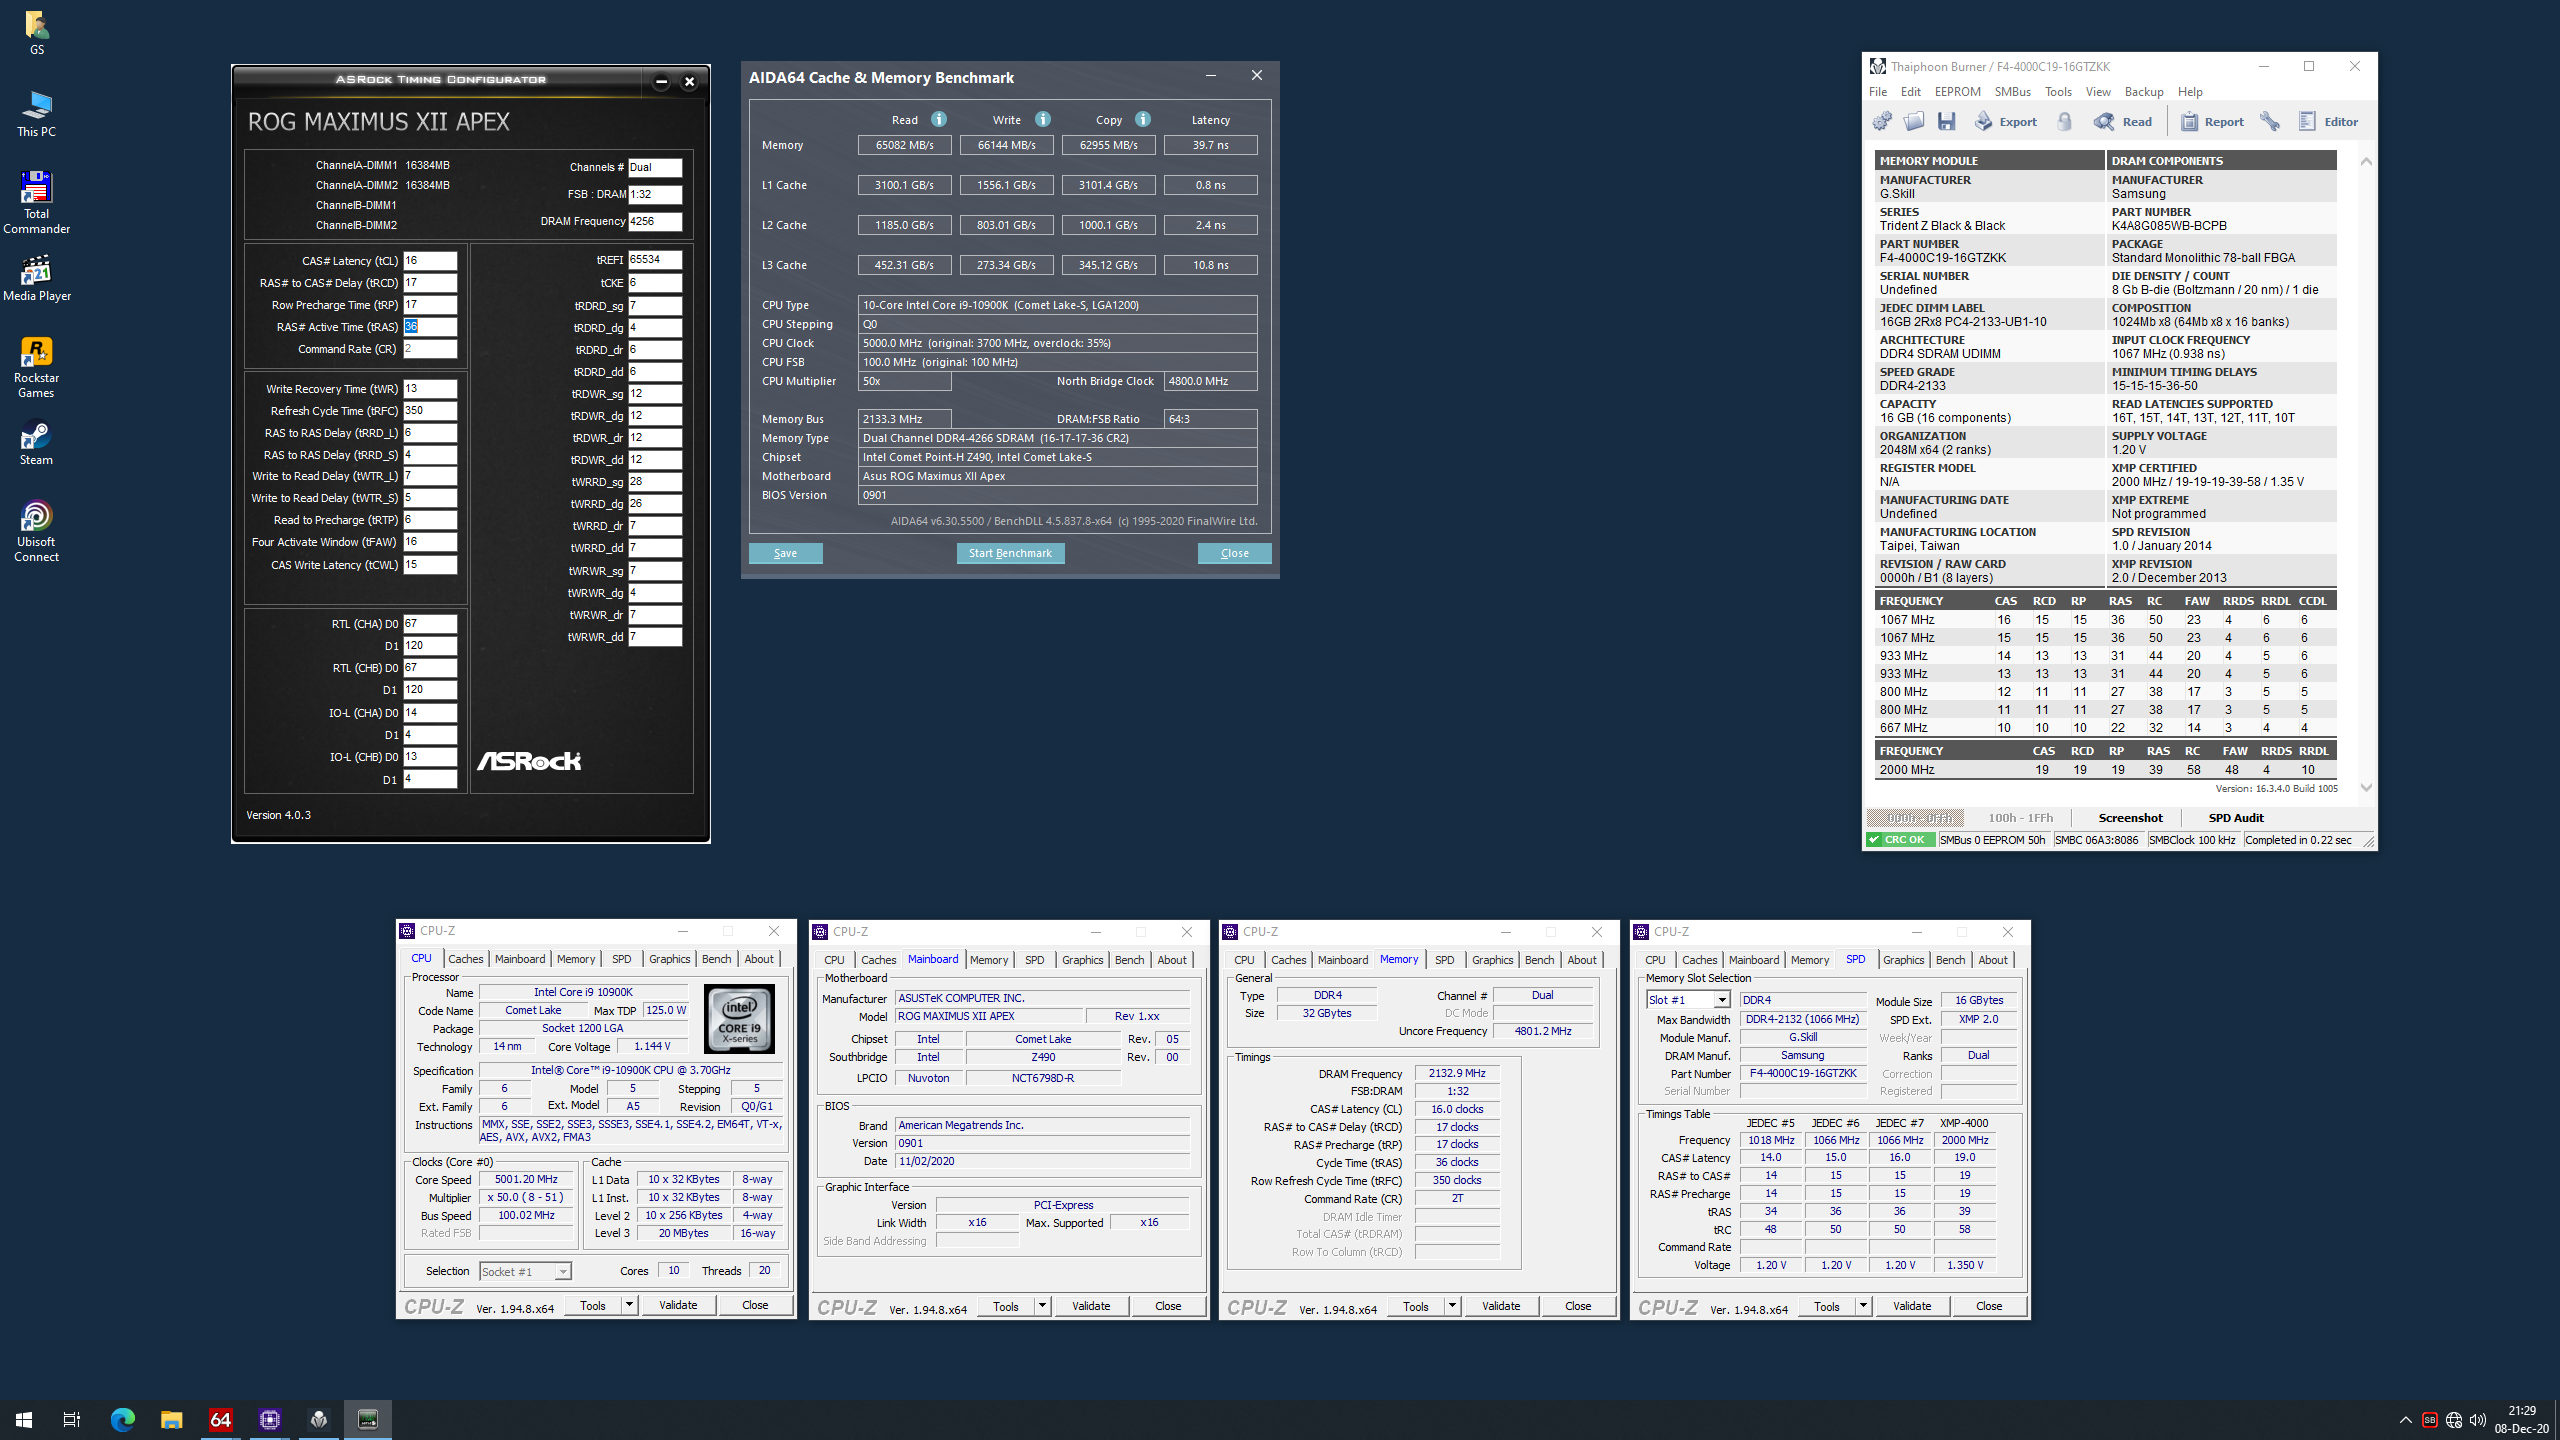The width and height of the screenshot is (2560, 1440).
Task: Click Start Benchmark in AIDA64
Action: 1010,553
